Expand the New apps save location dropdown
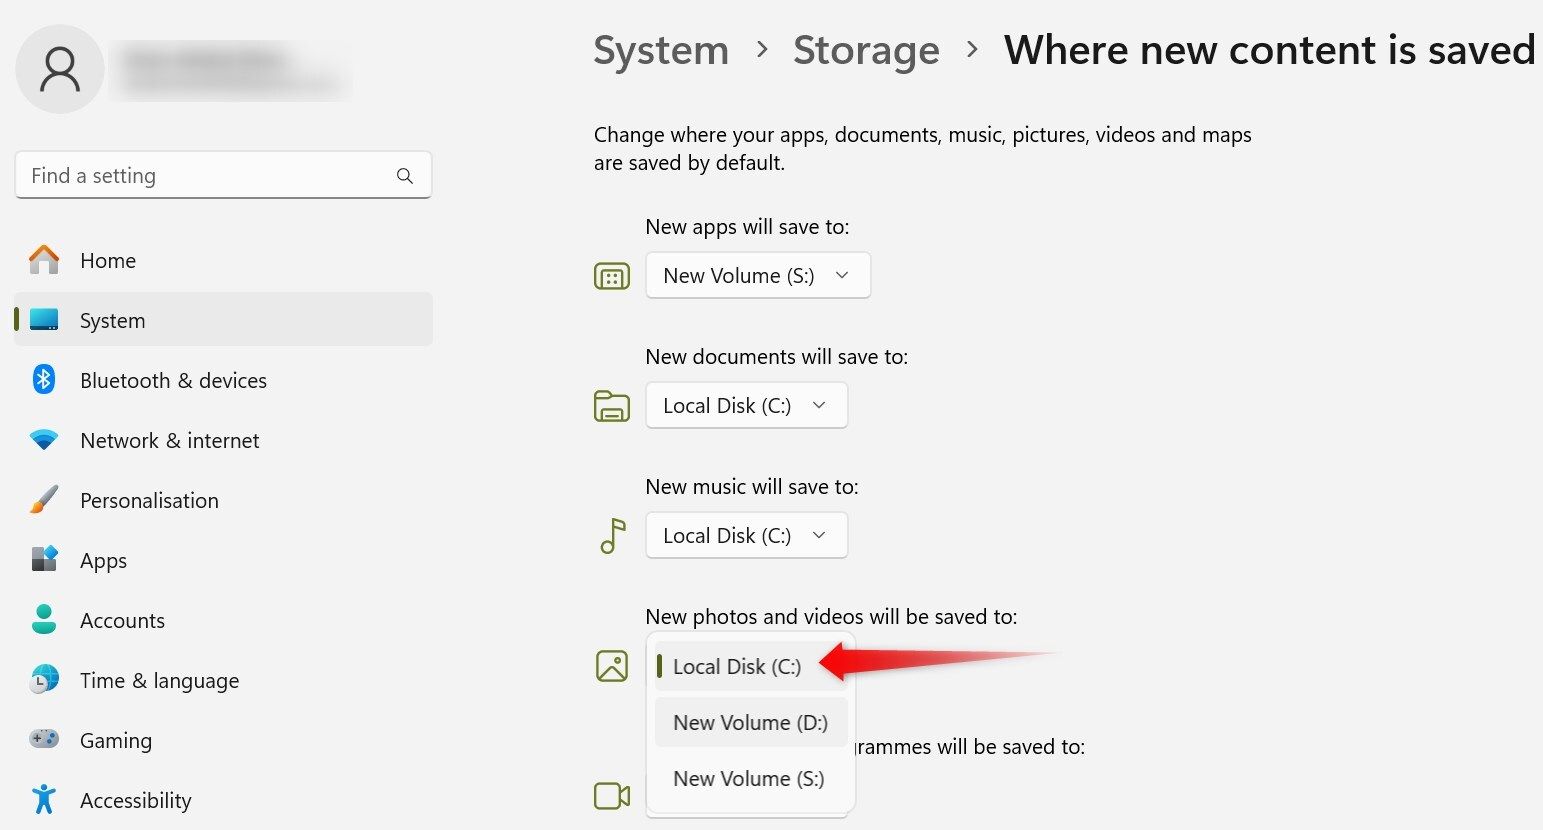 pos(758,275)
